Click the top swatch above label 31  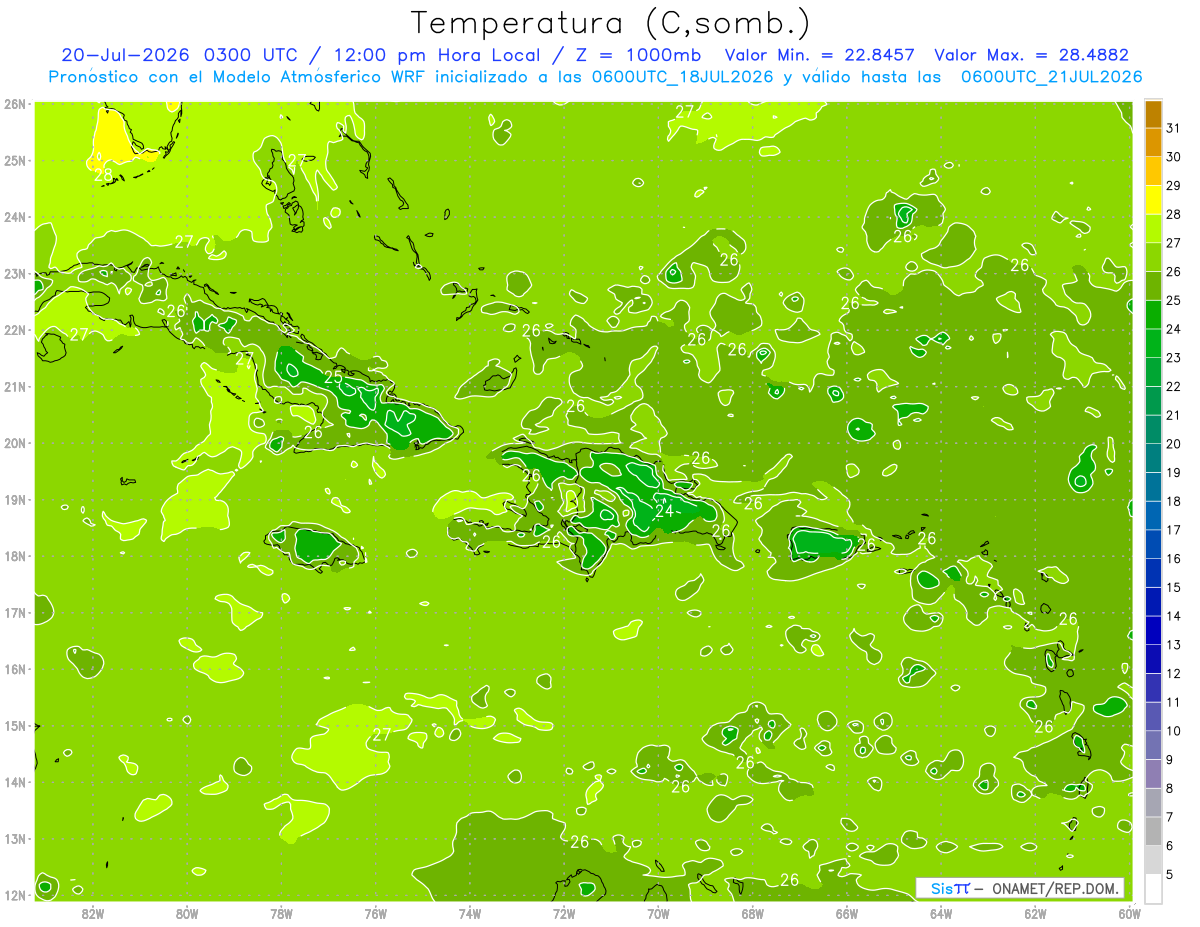click(x=1153, y=115)
